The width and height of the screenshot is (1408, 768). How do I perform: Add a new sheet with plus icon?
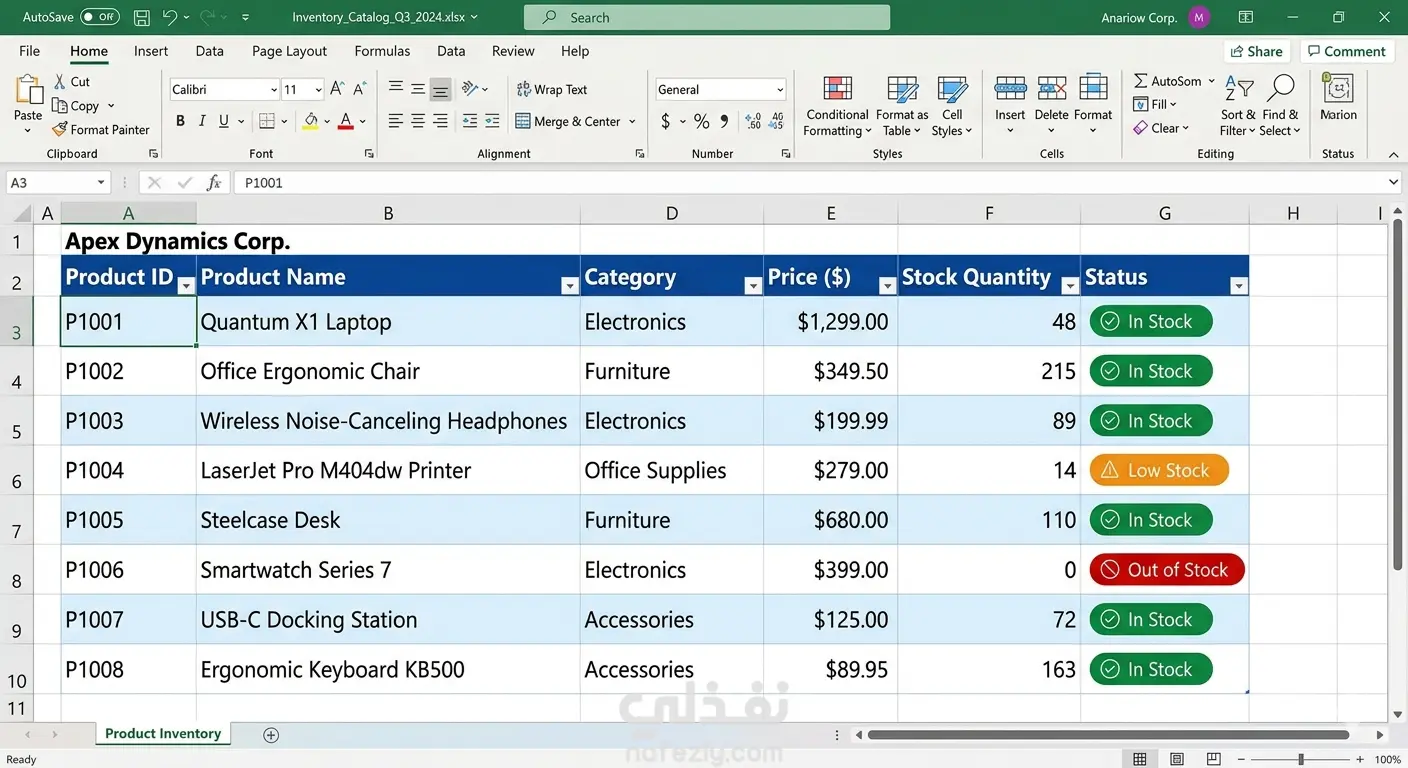coord(271,735)
